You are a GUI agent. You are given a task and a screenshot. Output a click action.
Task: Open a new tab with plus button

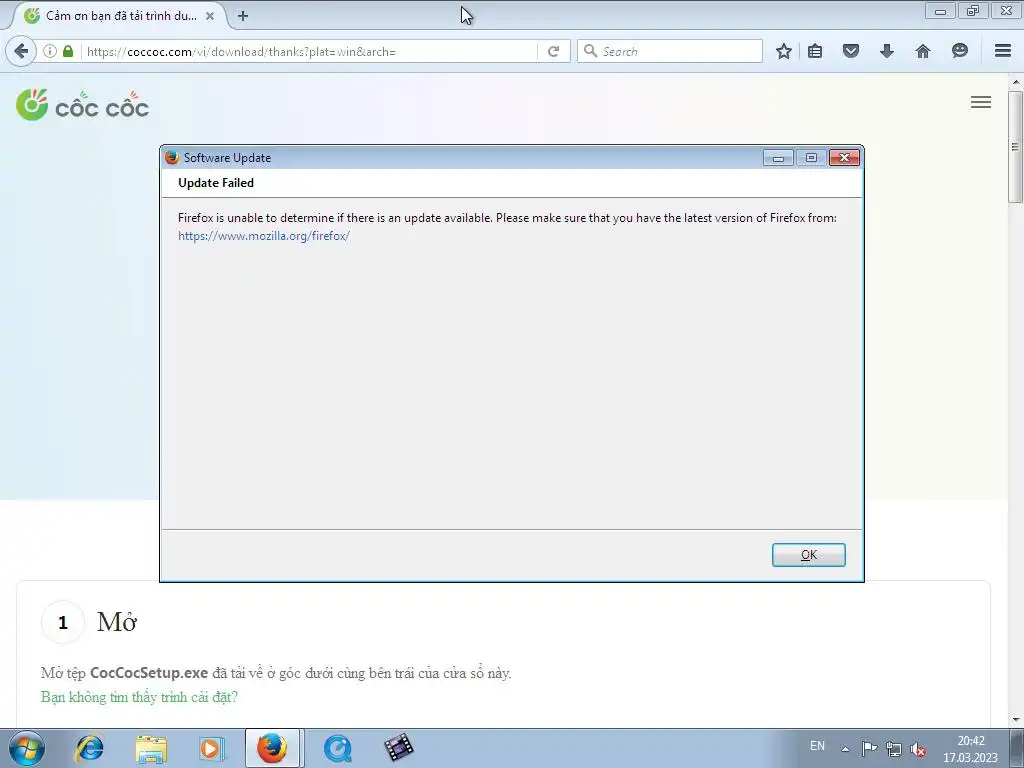click(243, 16)
